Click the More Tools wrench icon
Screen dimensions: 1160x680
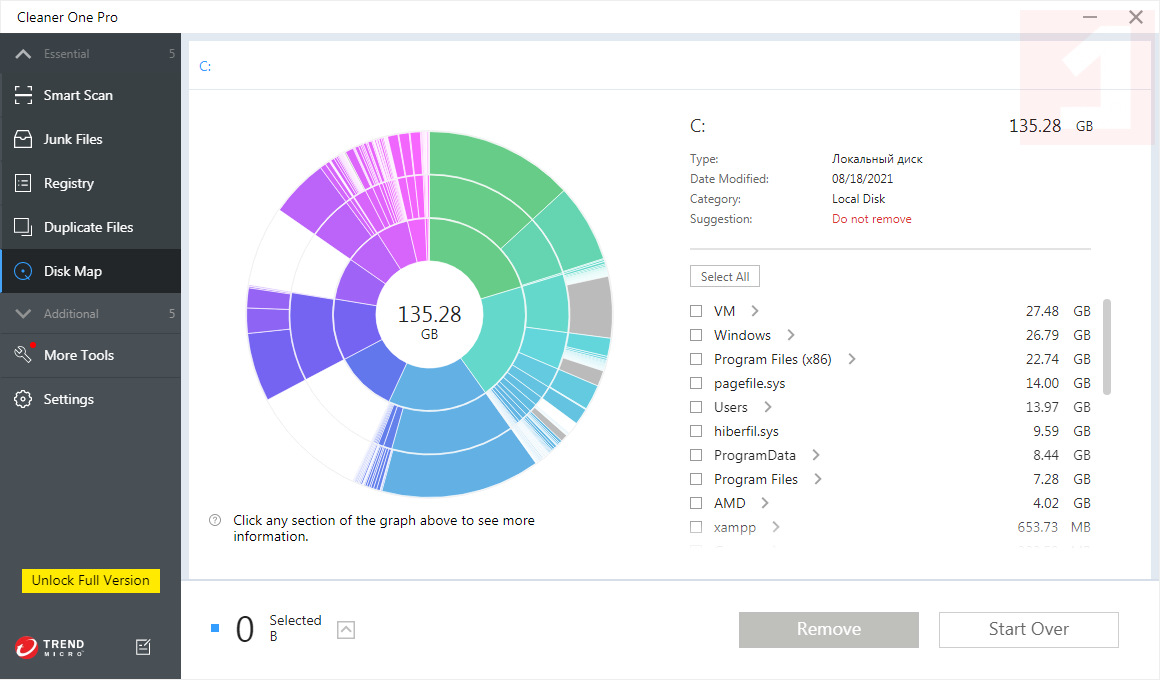(23, 354)
